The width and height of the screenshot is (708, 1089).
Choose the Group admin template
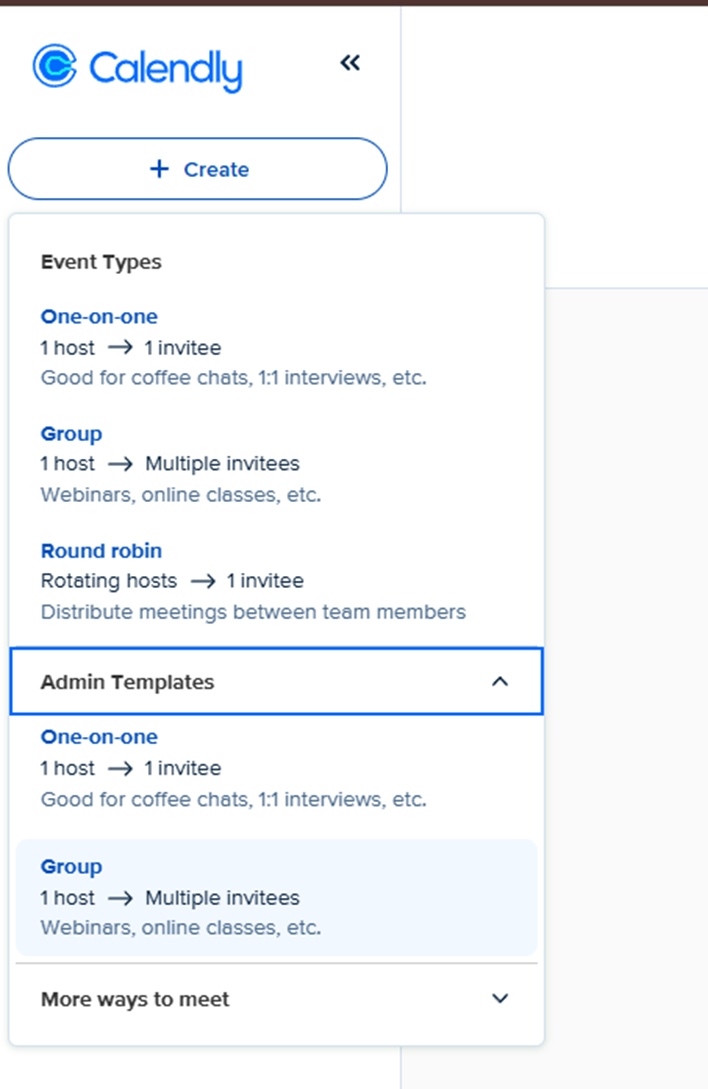click(71, 867)
